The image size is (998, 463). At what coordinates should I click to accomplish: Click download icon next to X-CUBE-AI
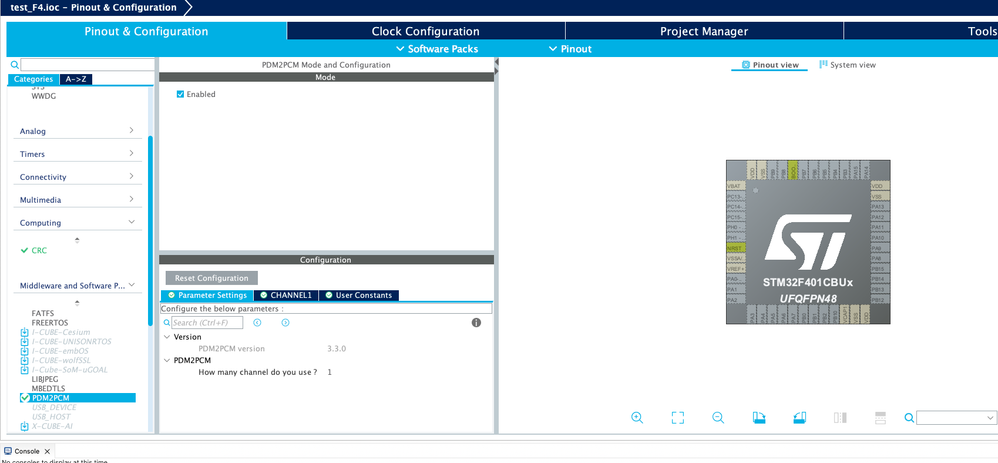coord(24,426)
